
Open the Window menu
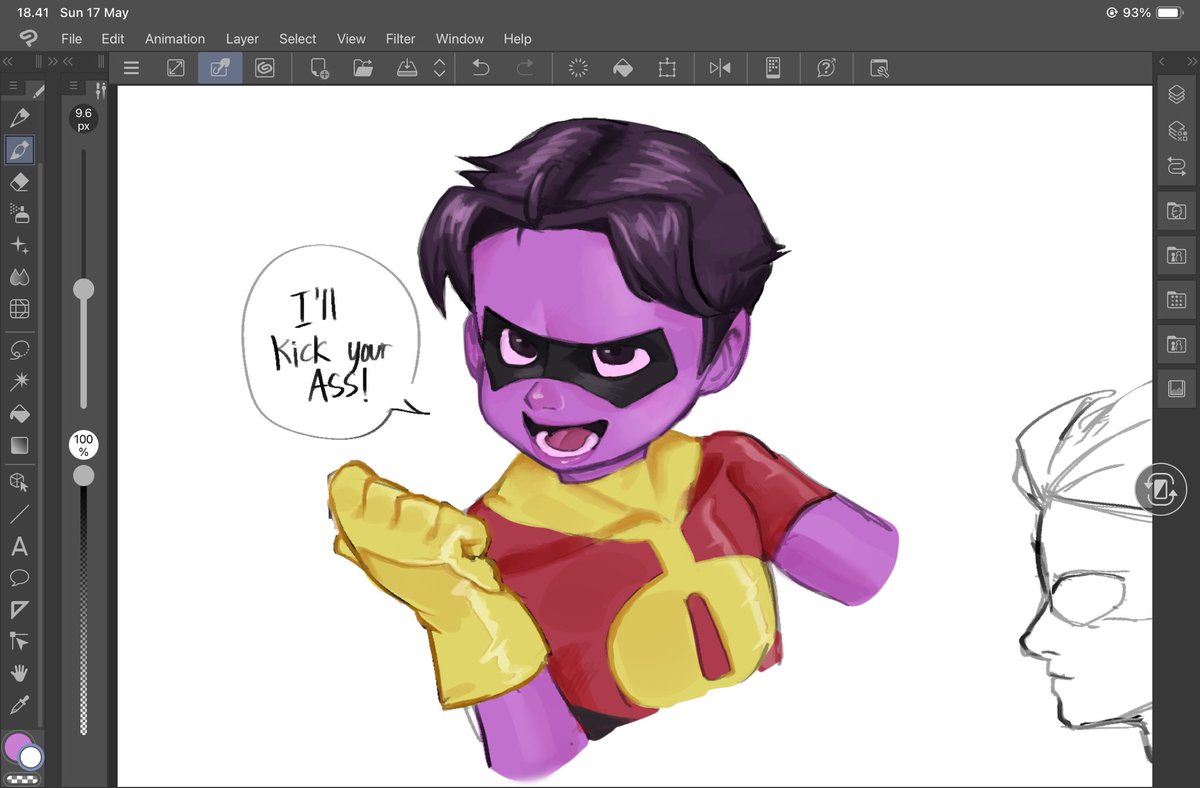(460, 39)
